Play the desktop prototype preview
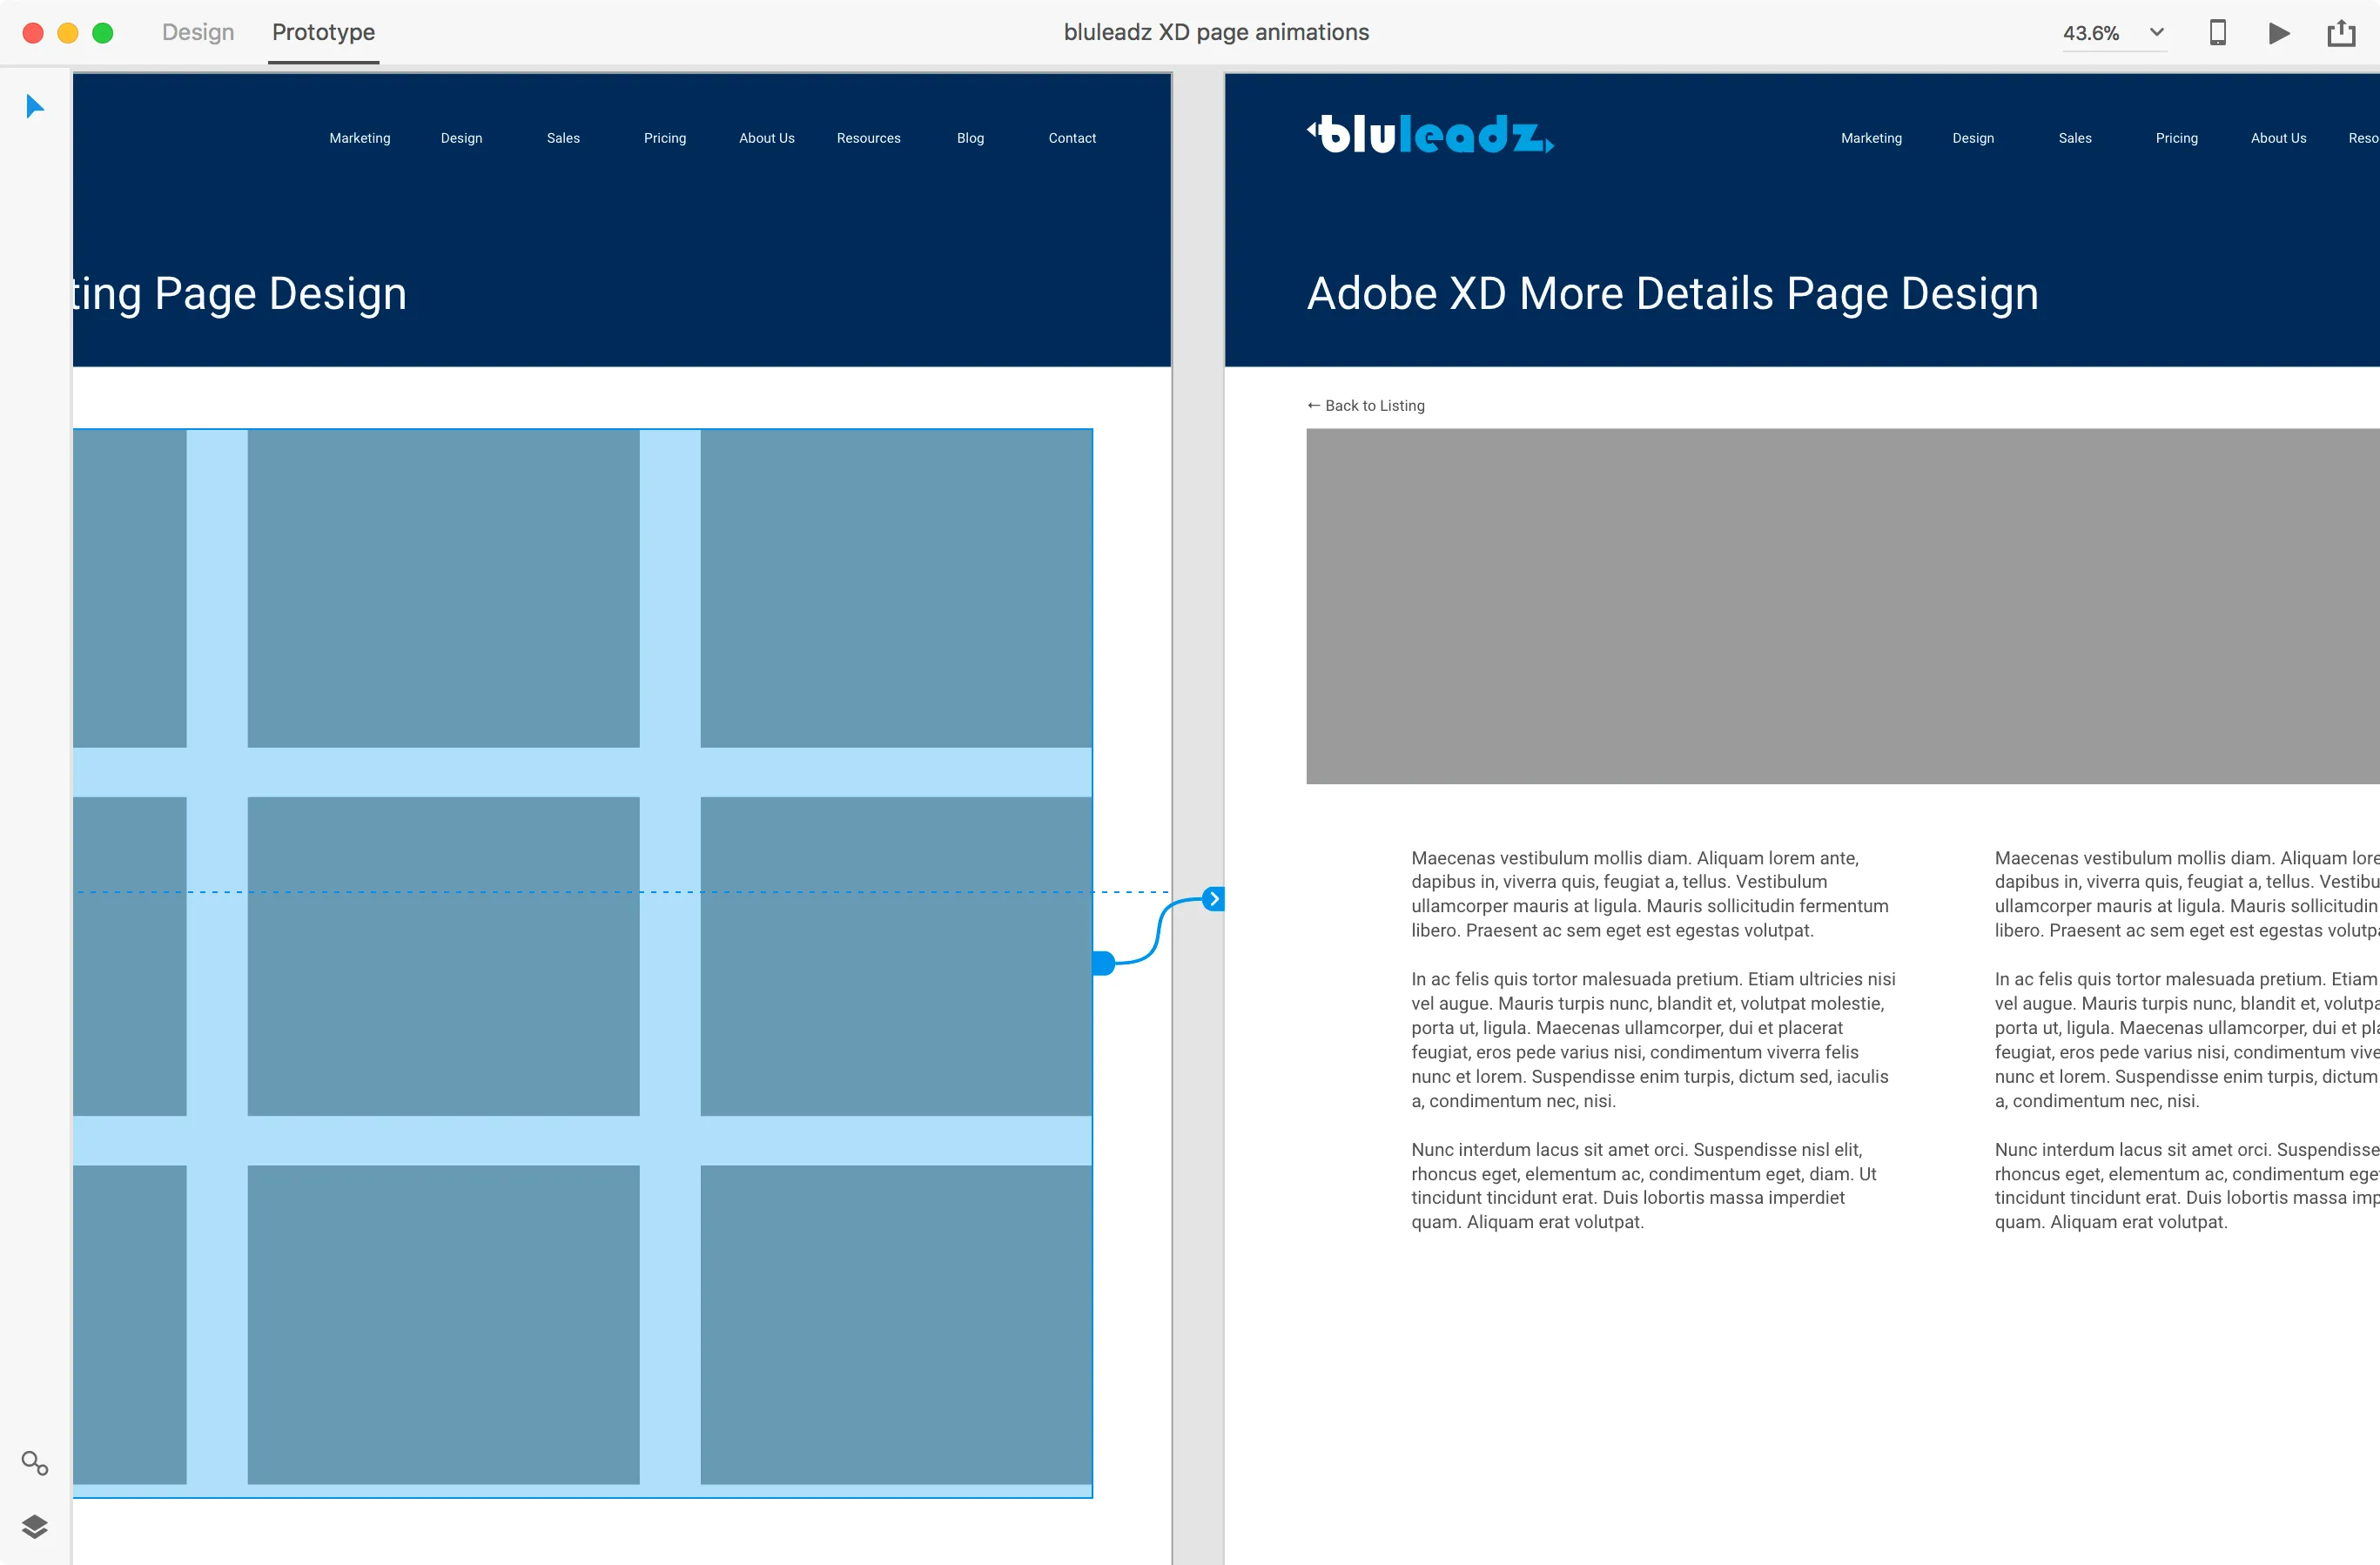This screenshot has width=2380, height=1565. pyautogui.click(x=2279, y=31)
